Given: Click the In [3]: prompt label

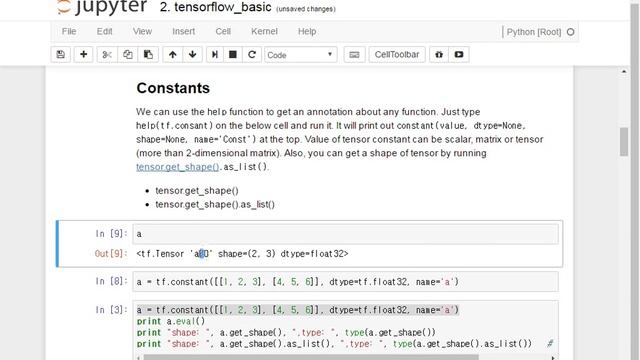Looking at the screenshot, I should tap(111, 310).
